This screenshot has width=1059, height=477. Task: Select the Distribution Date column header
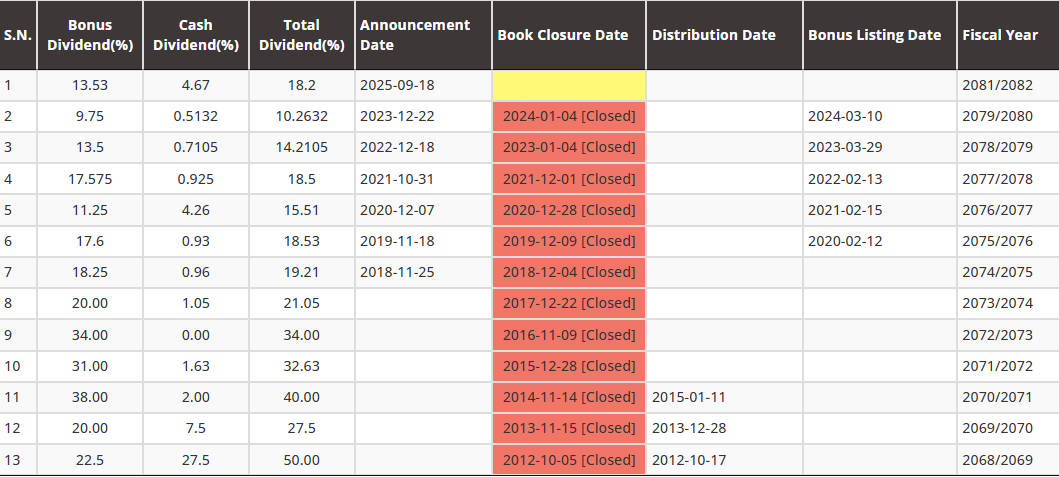coord(725,35)
